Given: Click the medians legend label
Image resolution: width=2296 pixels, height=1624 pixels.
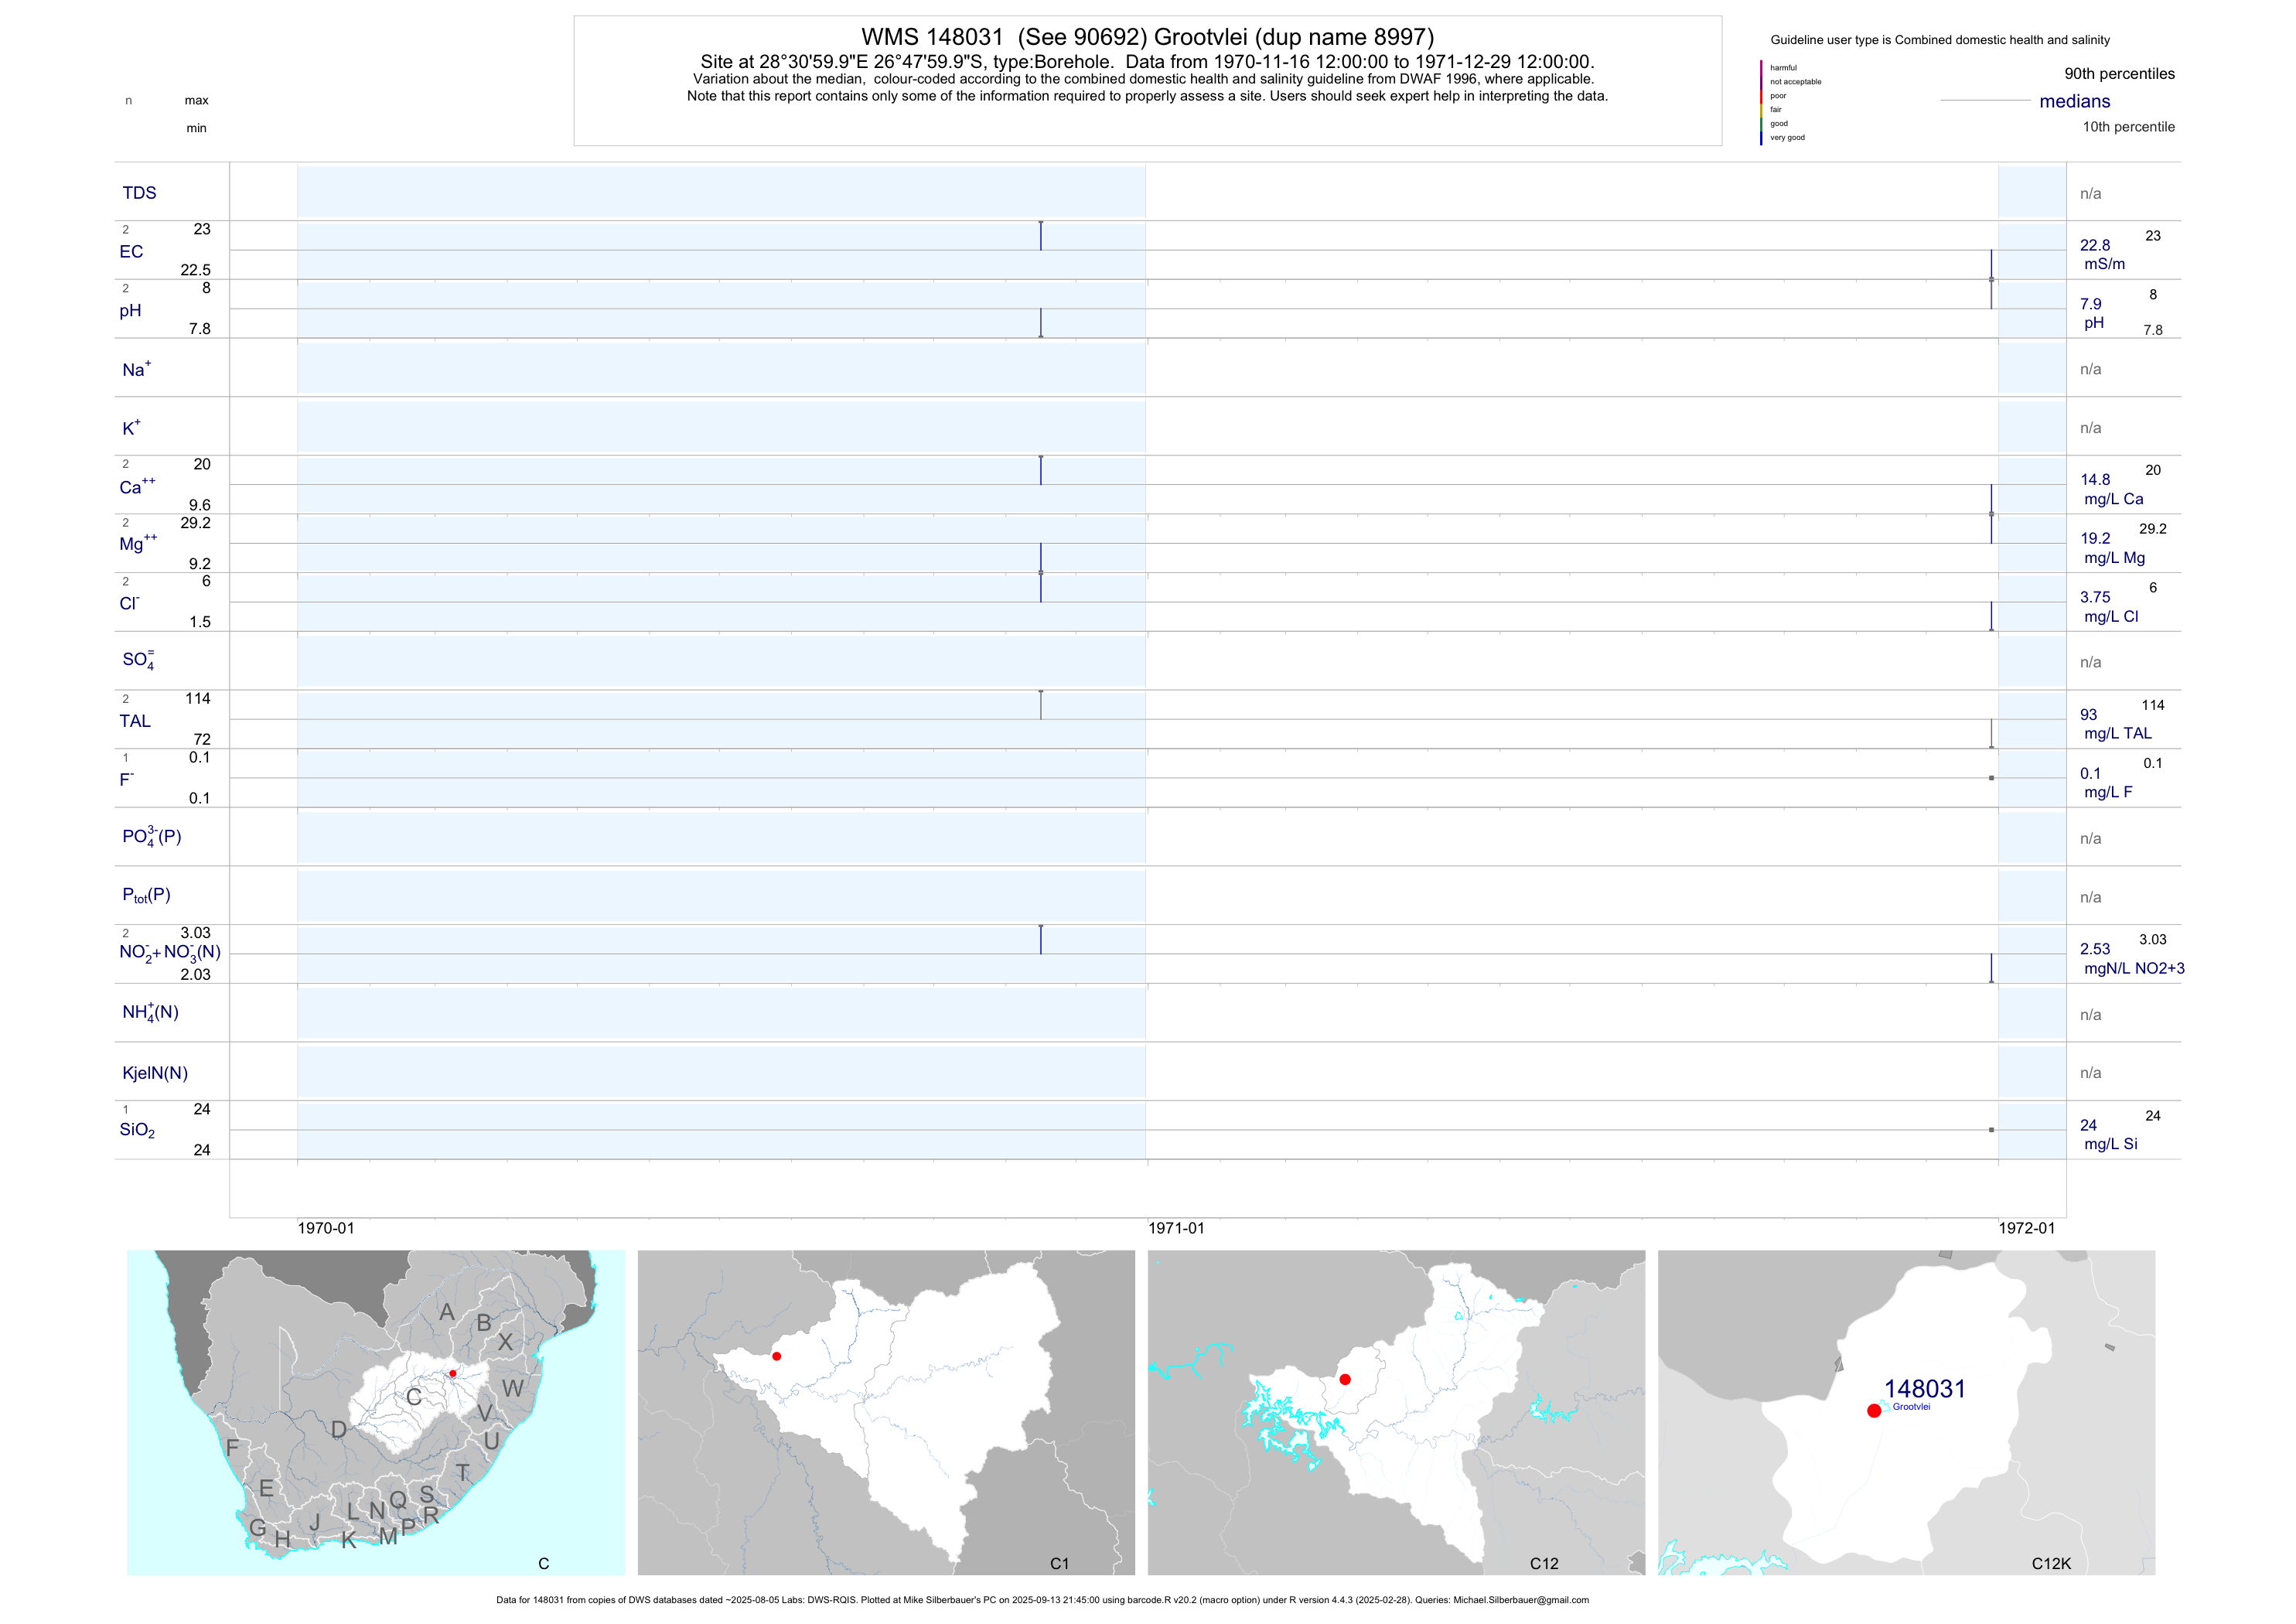Looking at the screenshot, I should 2075,101.
